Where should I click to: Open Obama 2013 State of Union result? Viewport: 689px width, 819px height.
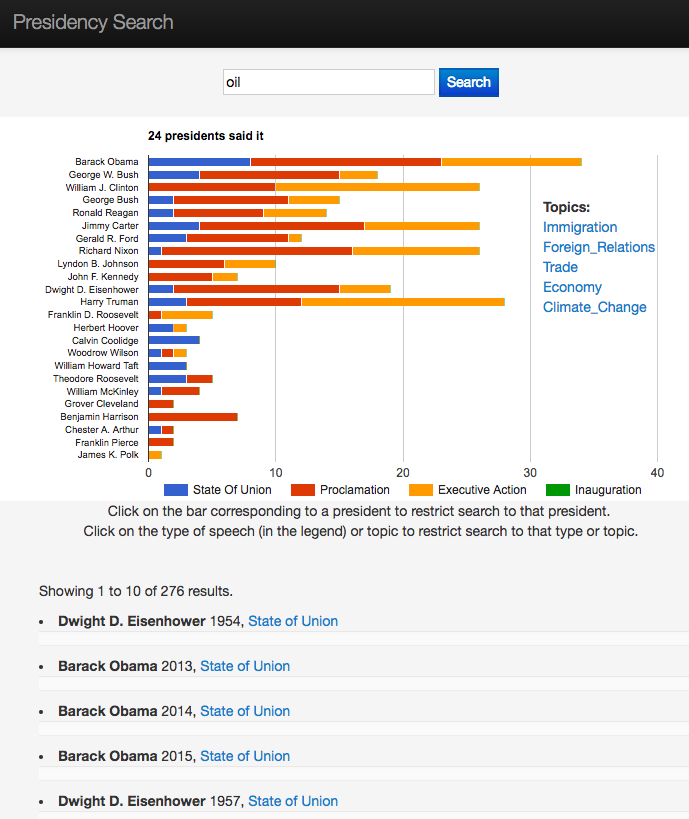[x=245, y=666]
